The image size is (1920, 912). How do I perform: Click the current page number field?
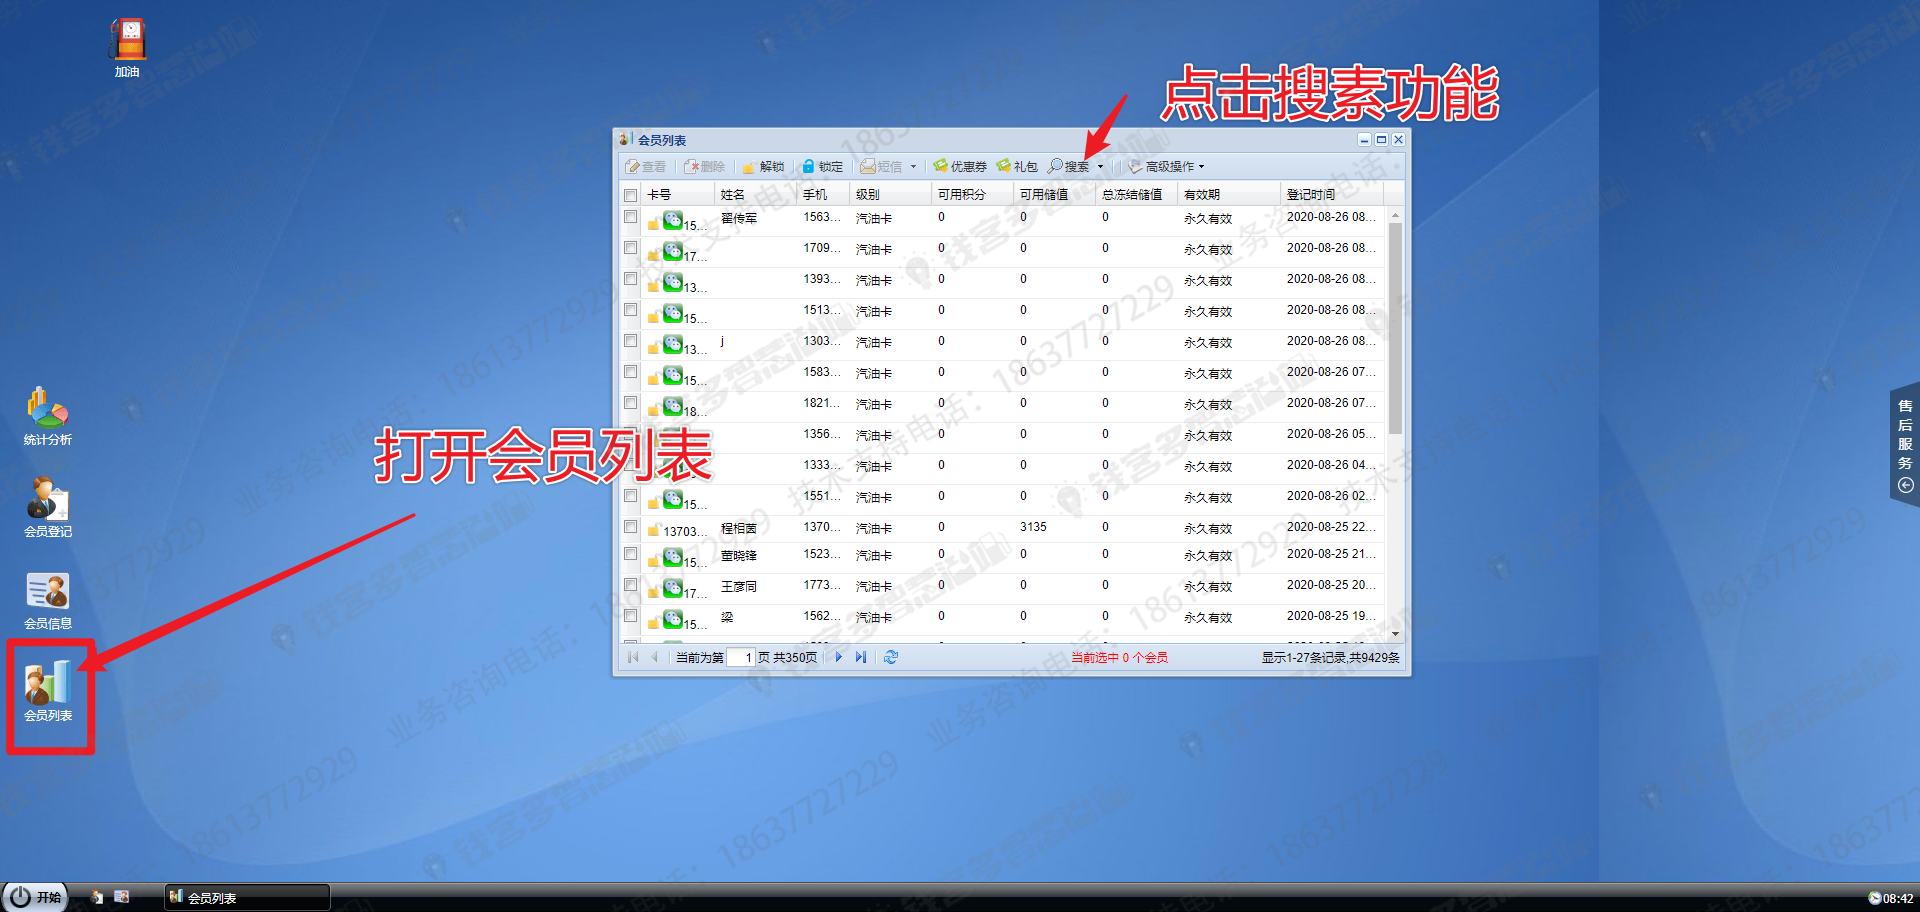(x=740, y=658)
